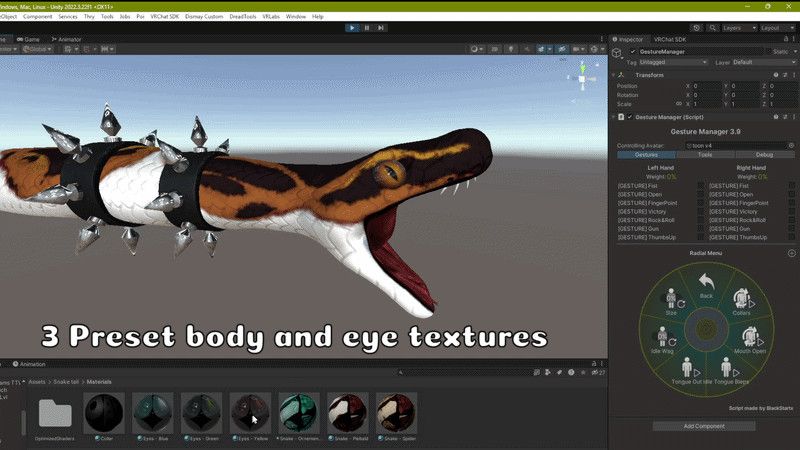Image resolution: width=800 pixels, height=450 pixels.
Task: Open Colors submenu in the radial menu
Action: coord(742,302)
